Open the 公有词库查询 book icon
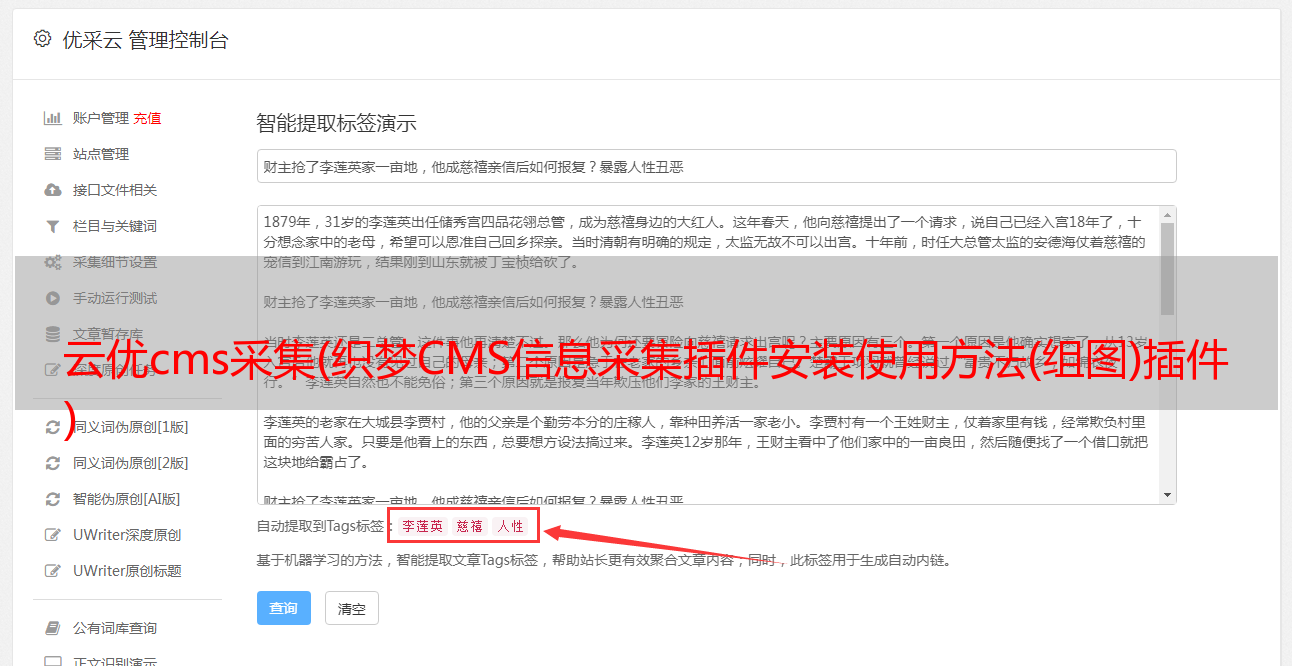This screenshot has height=666, width=1292. coord(53,628)
